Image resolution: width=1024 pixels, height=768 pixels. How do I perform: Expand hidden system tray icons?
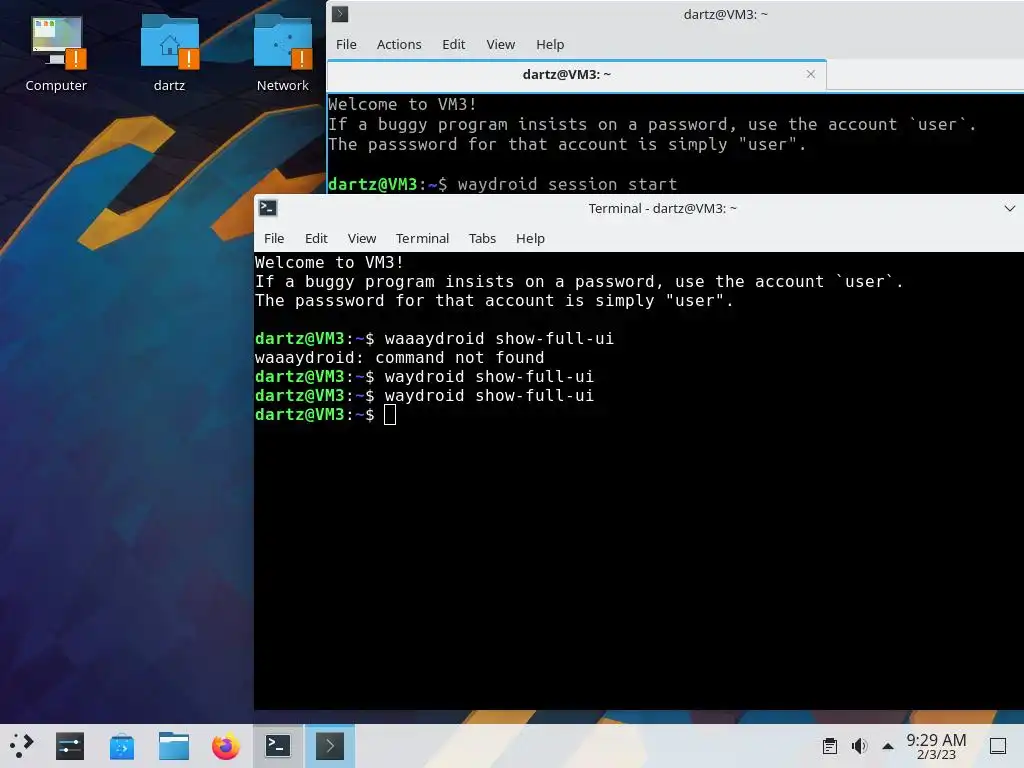click(x=888, y=746)
